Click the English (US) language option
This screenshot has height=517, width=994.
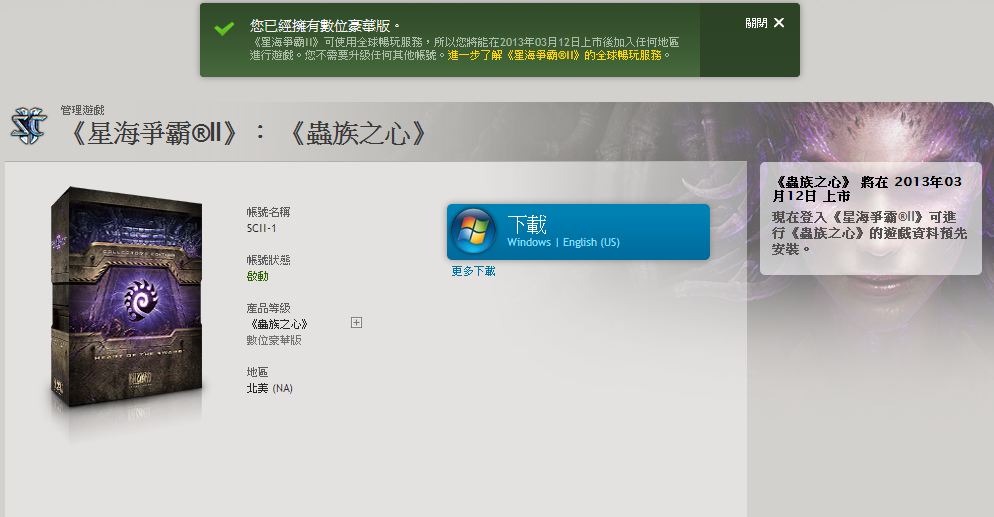coord(591,242)
